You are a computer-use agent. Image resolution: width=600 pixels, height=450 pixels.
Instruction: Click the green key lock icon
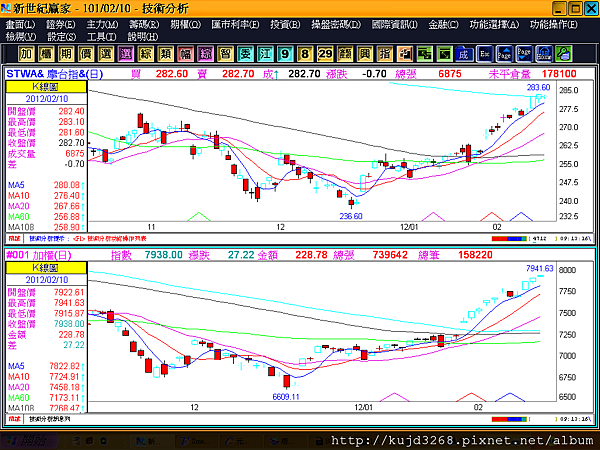pyautogui.click(x=564, y=54)
